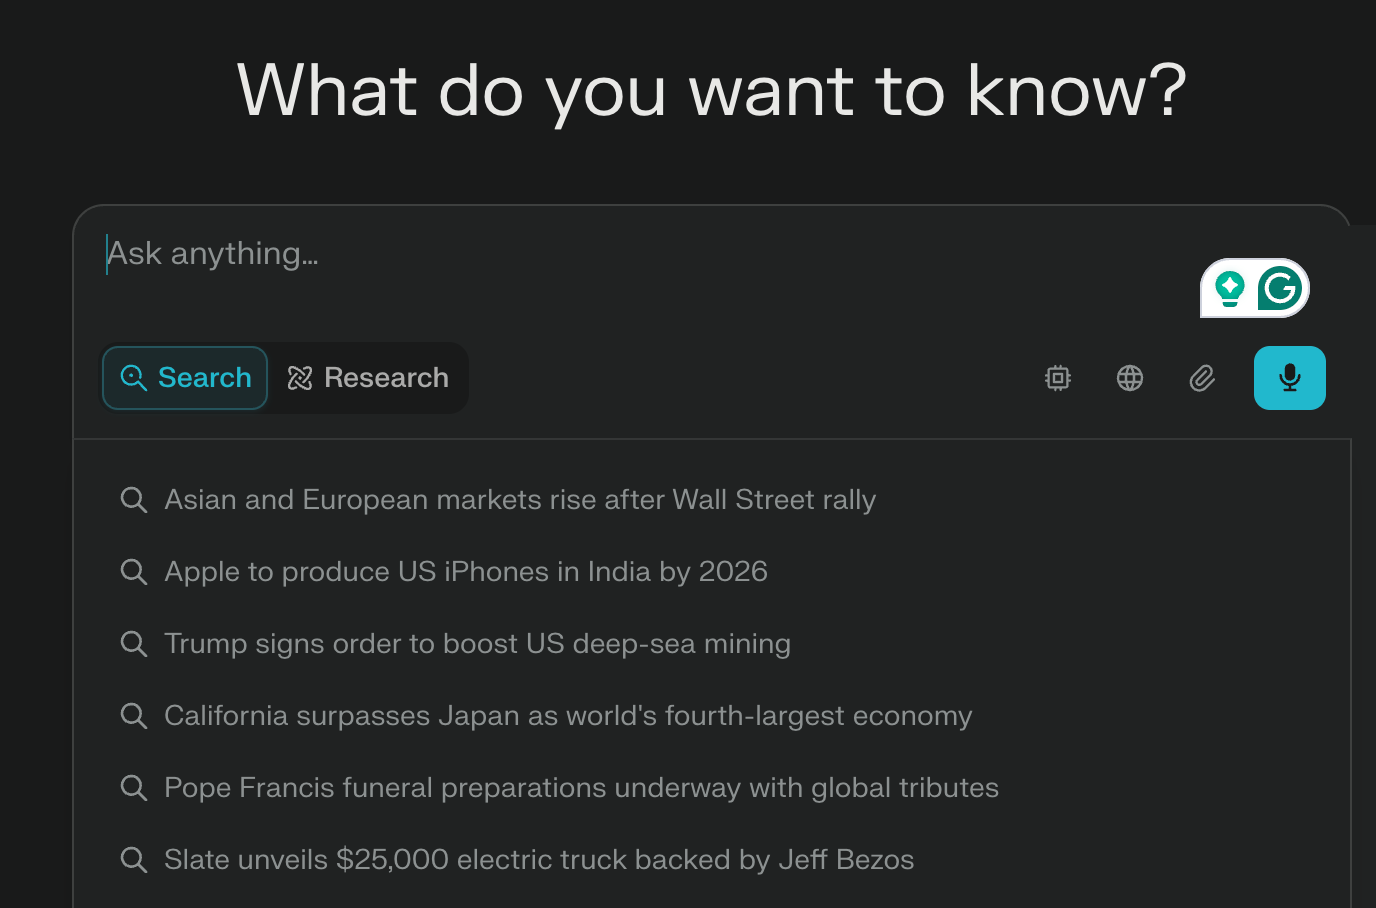This screenshot has height=908, width=1376.
Task: Click the magnifier icon beside Pope Francis suggestion
Action: click(134, 787)
